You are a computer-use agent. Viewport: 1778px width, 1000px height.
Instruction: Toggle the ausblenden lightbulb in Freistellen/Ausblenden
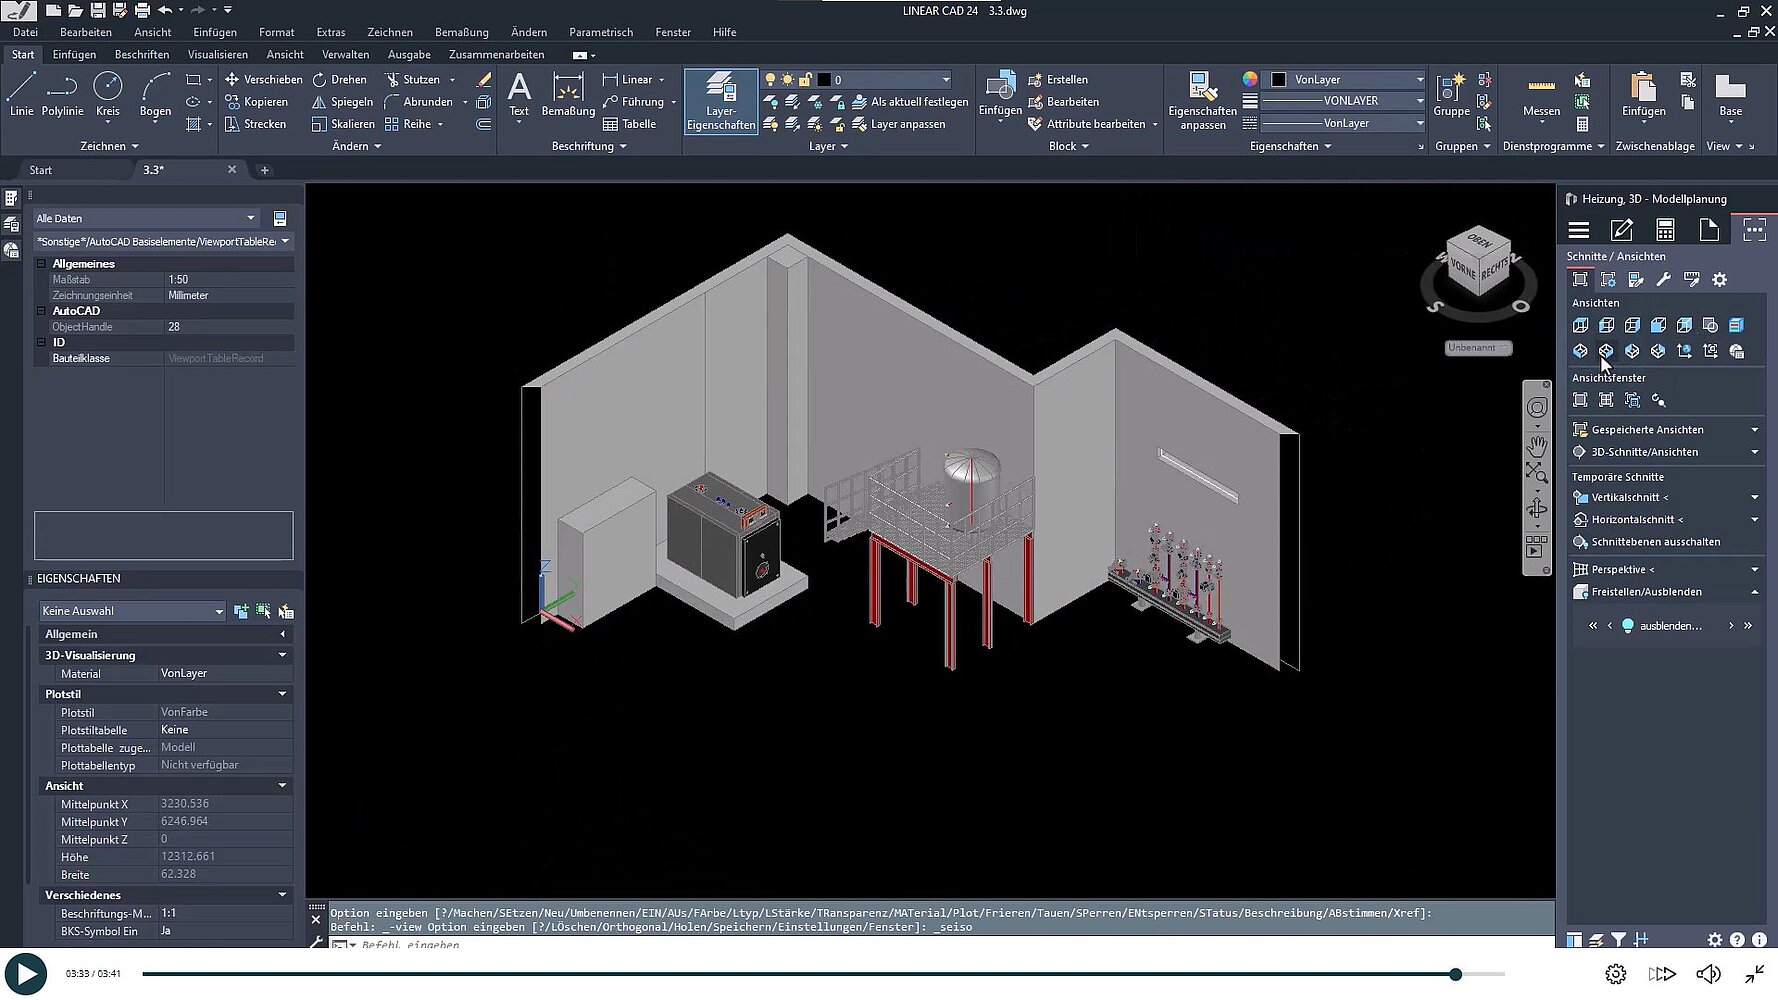[1627, 626]
